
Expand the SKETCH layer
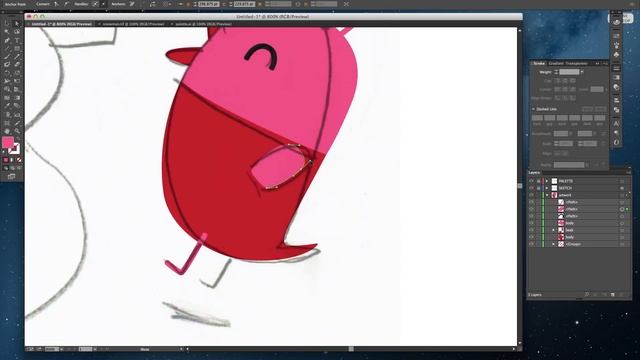547,188
